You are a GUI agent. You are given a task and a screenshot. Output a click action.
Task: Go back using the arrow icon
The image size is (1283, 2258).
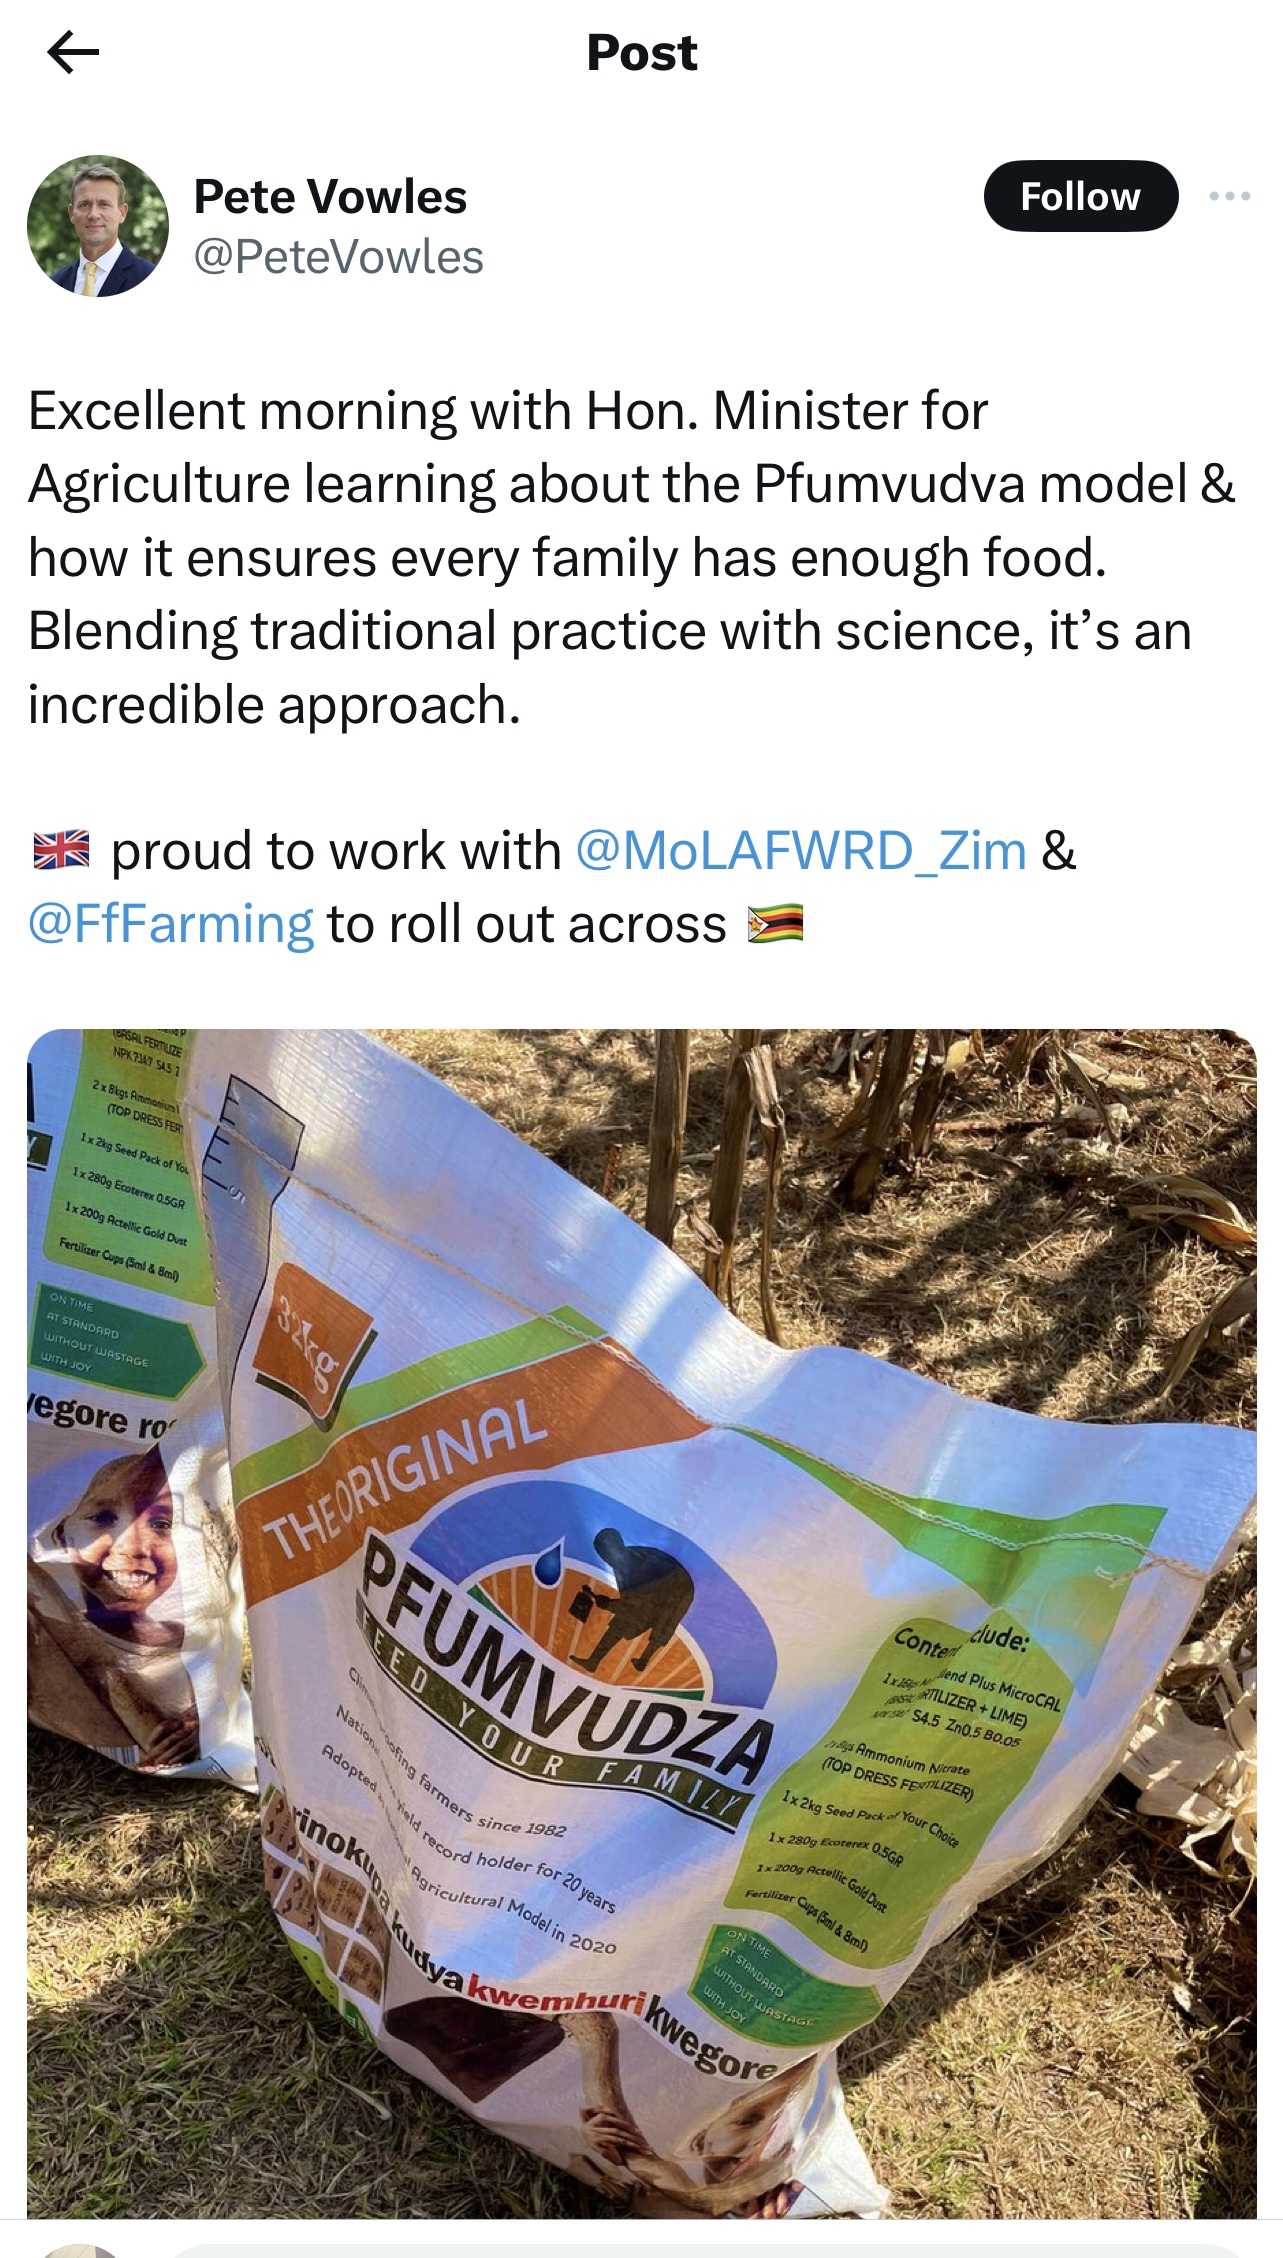[73, 52]
